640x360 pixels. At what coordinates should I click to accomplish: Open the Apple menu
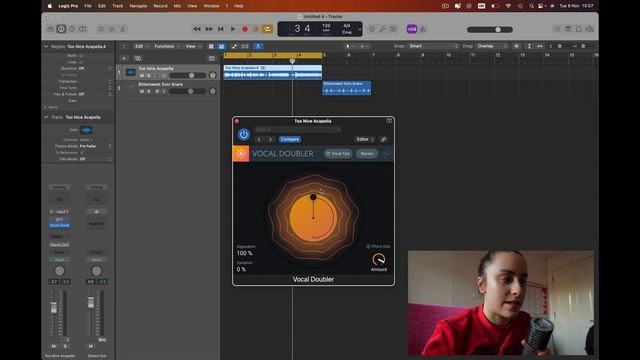(49, 6)
